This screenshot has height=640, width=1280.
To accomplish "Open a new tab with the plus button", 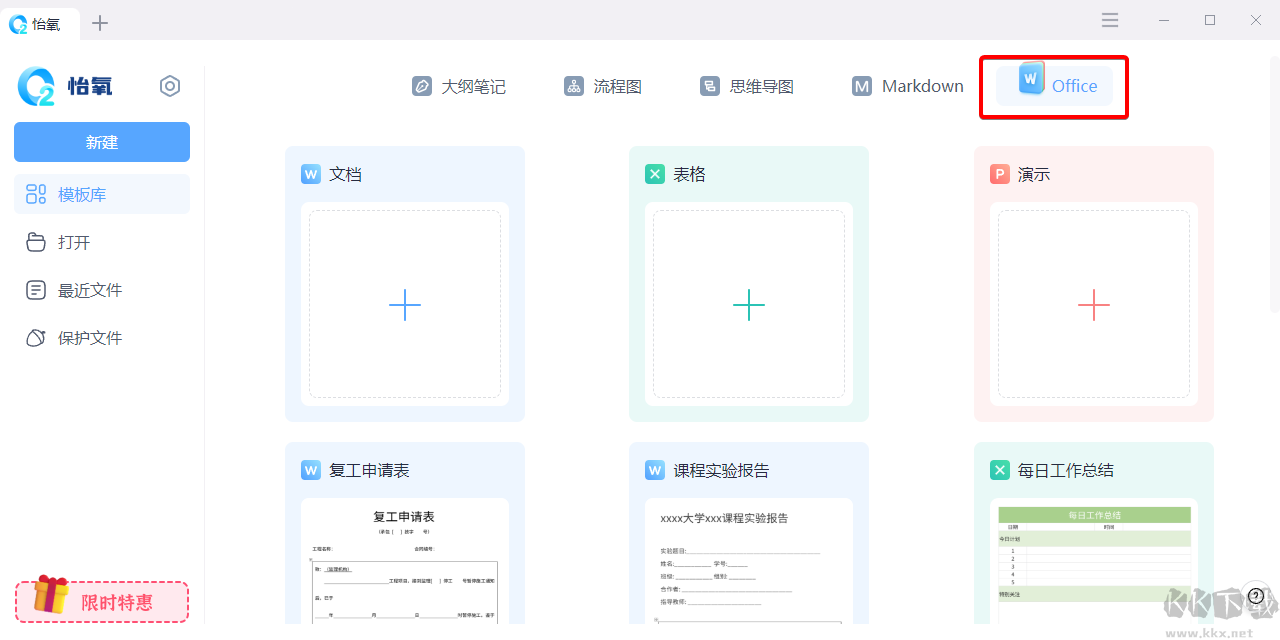I will click(100, 20).
